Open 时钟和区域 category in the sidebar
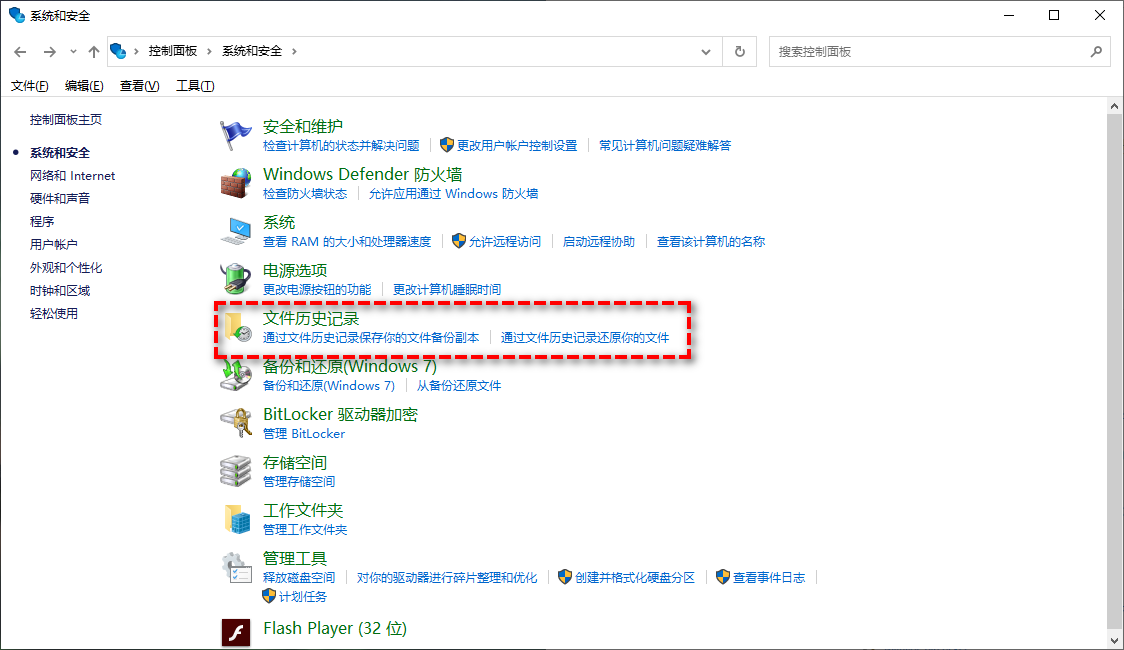 (x=60, y=290)
